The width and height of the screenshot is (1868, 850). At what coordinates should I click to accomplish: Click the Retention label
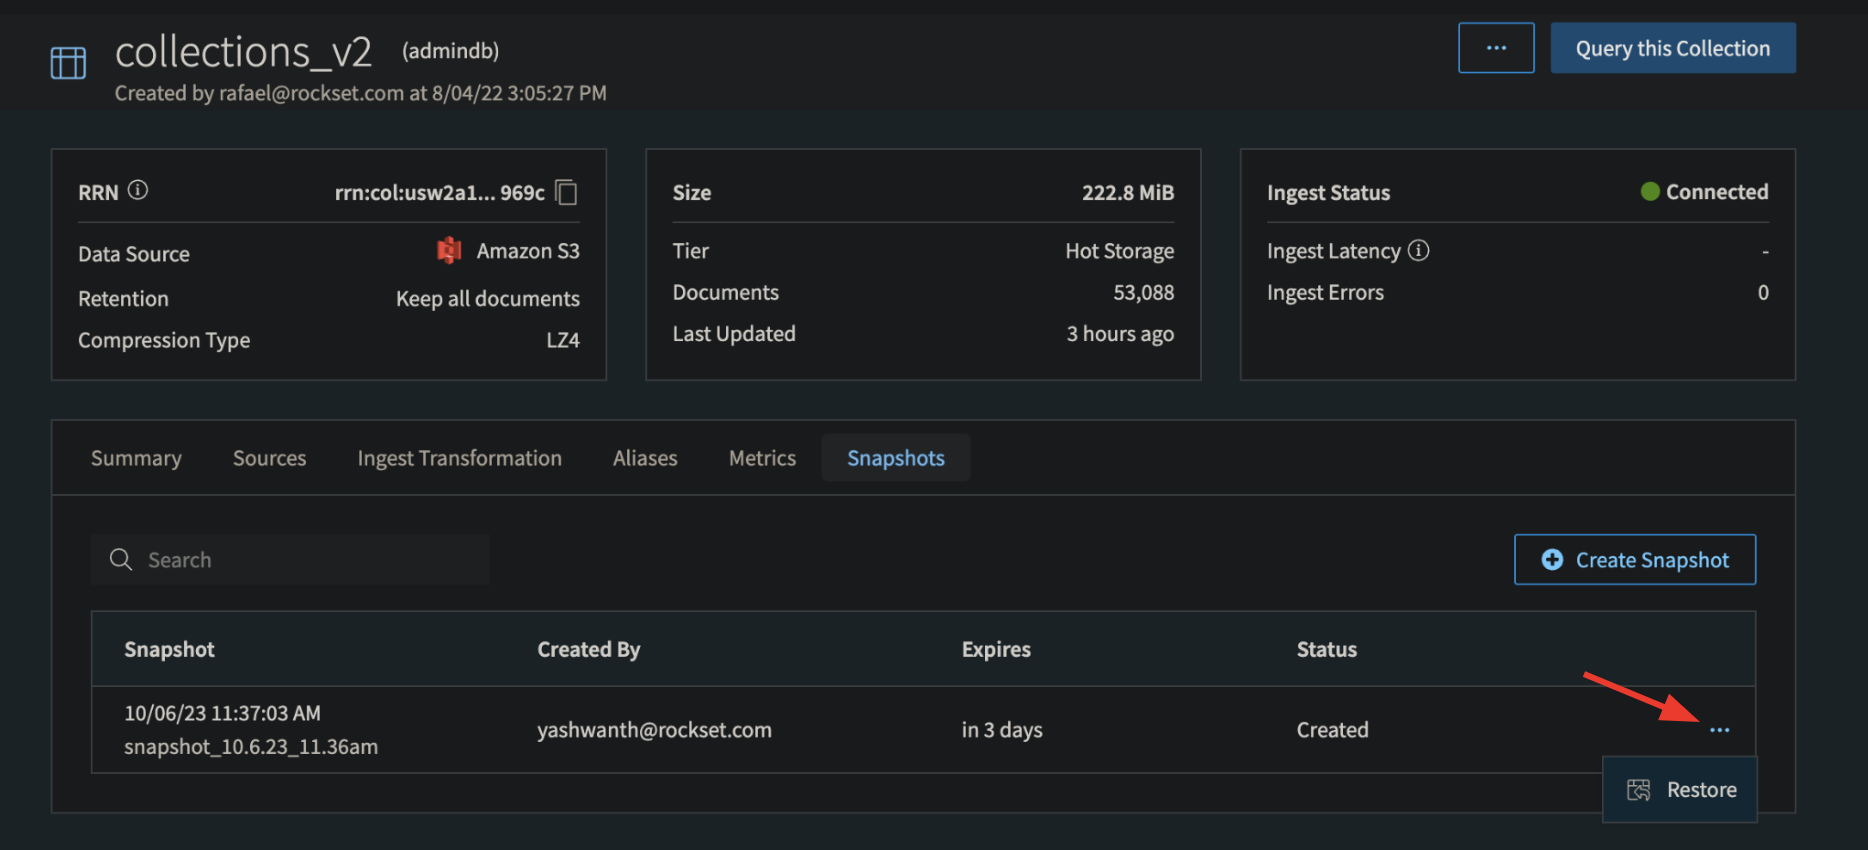pos(123,299)
